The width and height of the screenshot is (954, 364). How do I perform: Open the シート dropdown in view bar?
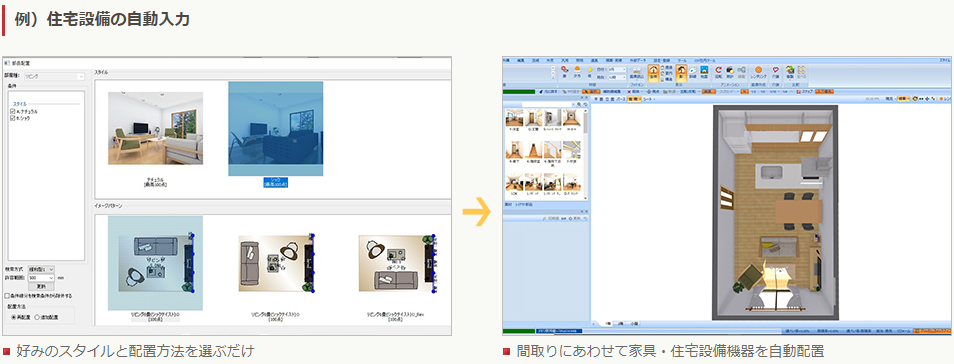click(x=649, y=99)
